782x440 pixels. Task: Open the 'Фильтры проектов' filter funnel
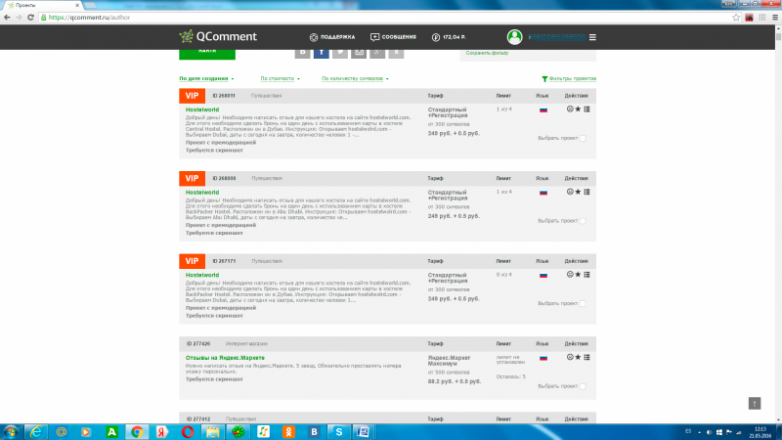568,78
